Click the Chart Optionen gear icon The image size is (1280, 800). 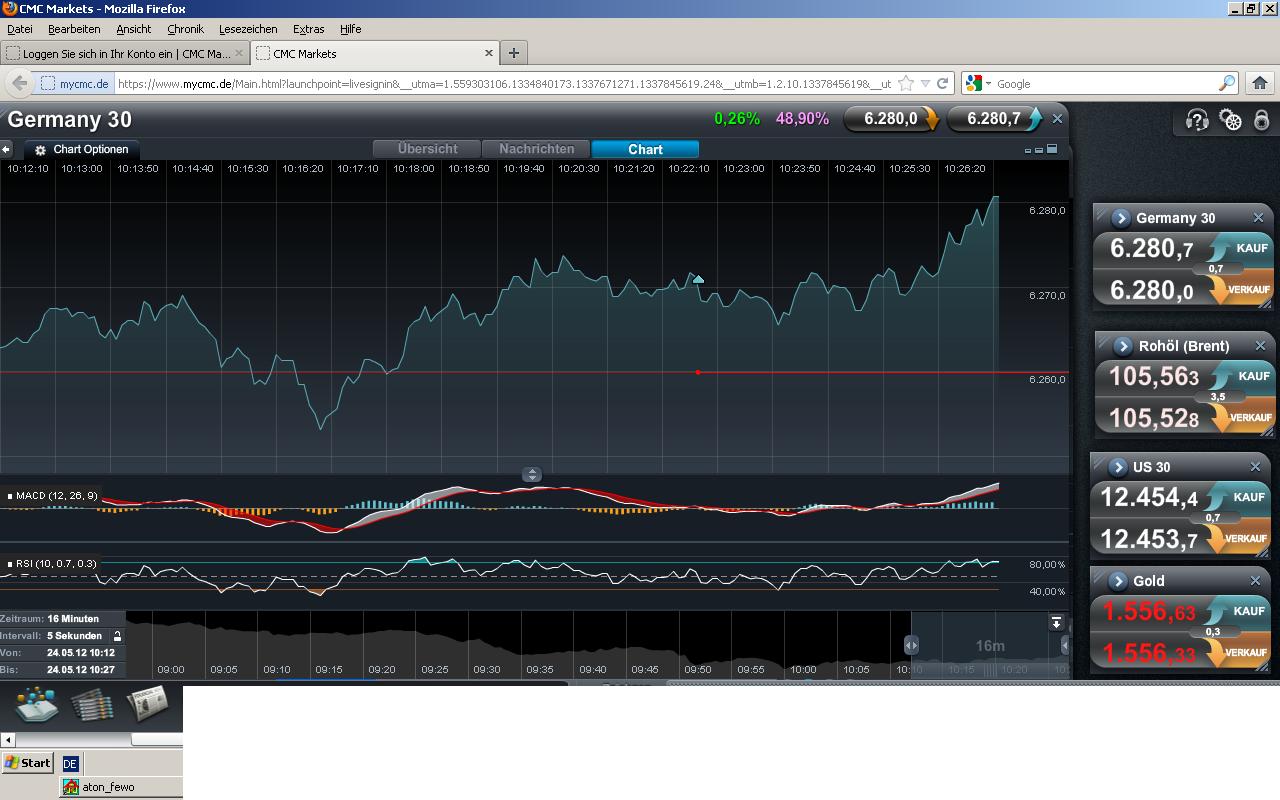pos(40,150)
